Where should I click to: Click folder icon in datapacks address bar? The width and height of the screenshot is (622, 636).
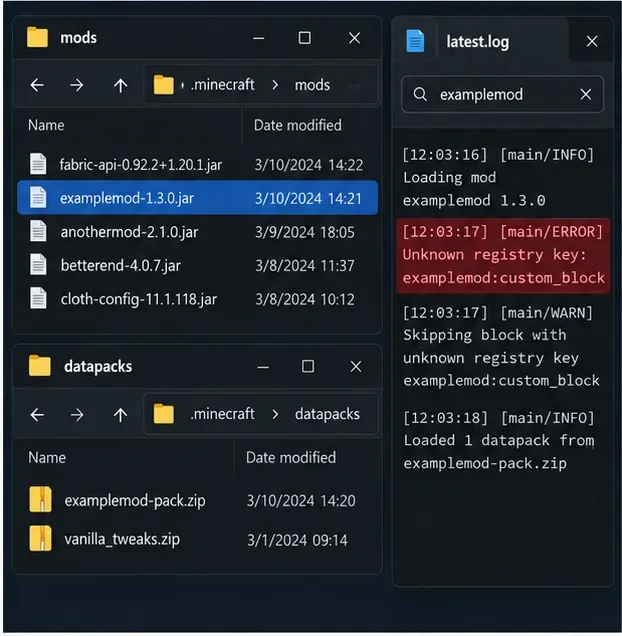pyautogui.click(x=164, y=414)
